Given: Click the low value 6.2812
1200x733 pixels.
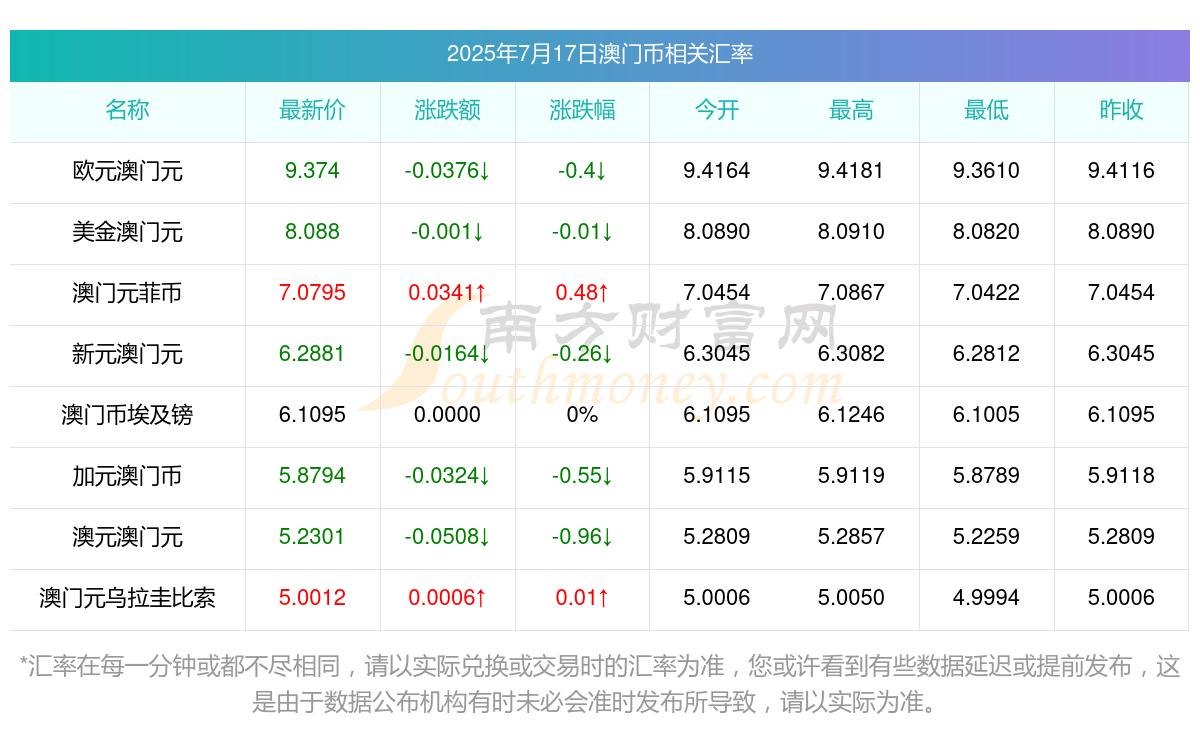Looking at the screenshot, I should pyautogui.click(x=987, y=354).
